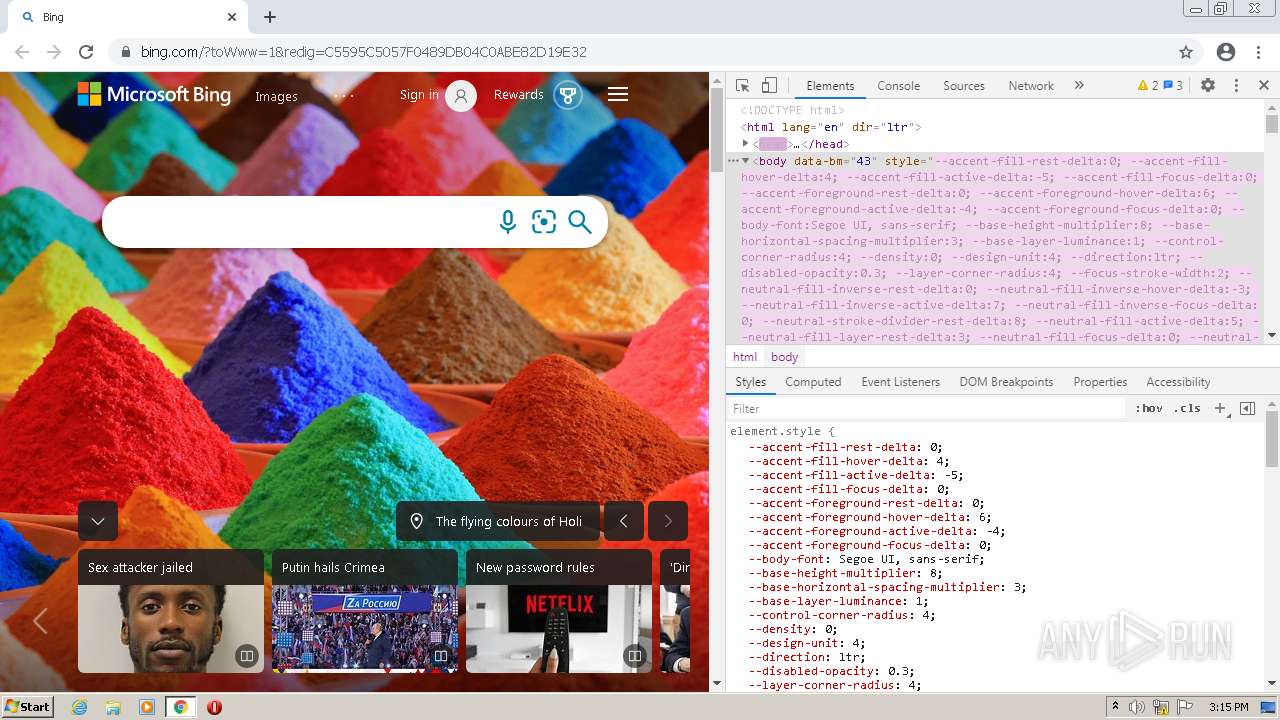Add a new style rule plus icon
Viewport: 1280px width, 720px height.
pyautogui.click(x=1219, y=408)
